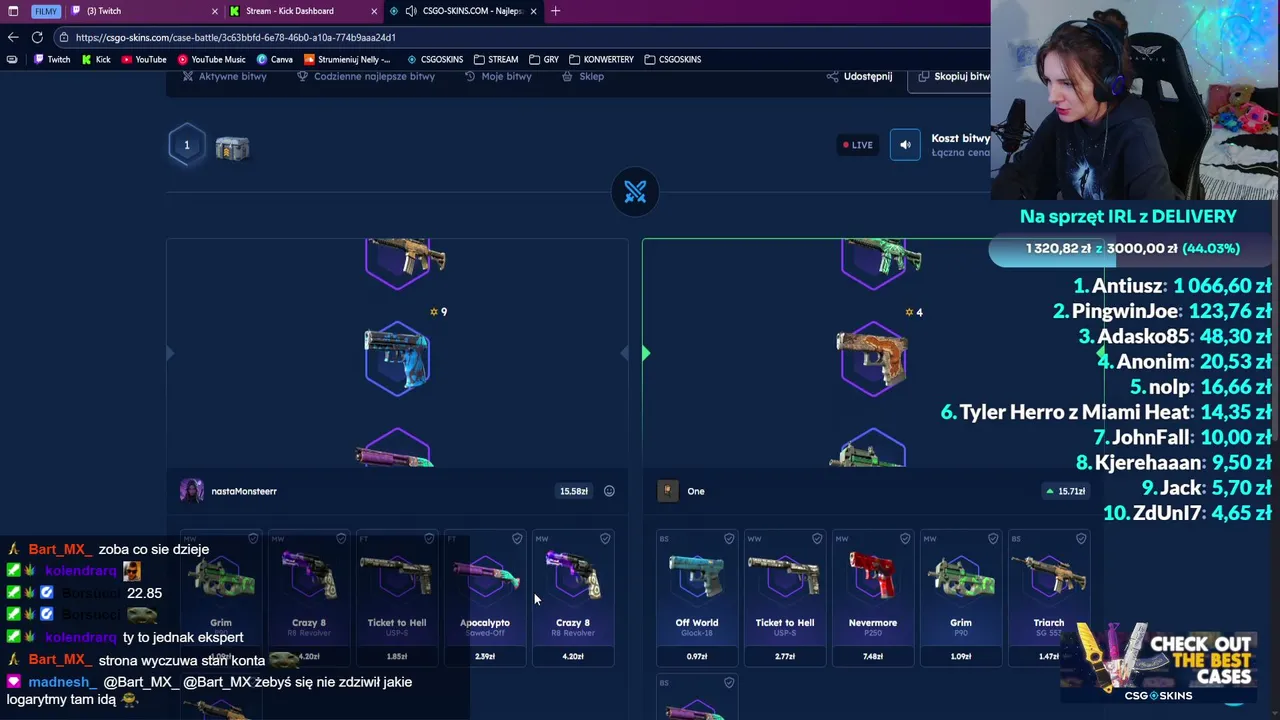
Task: Click the shield icon on One's Grim card
Action: (993, 538)
